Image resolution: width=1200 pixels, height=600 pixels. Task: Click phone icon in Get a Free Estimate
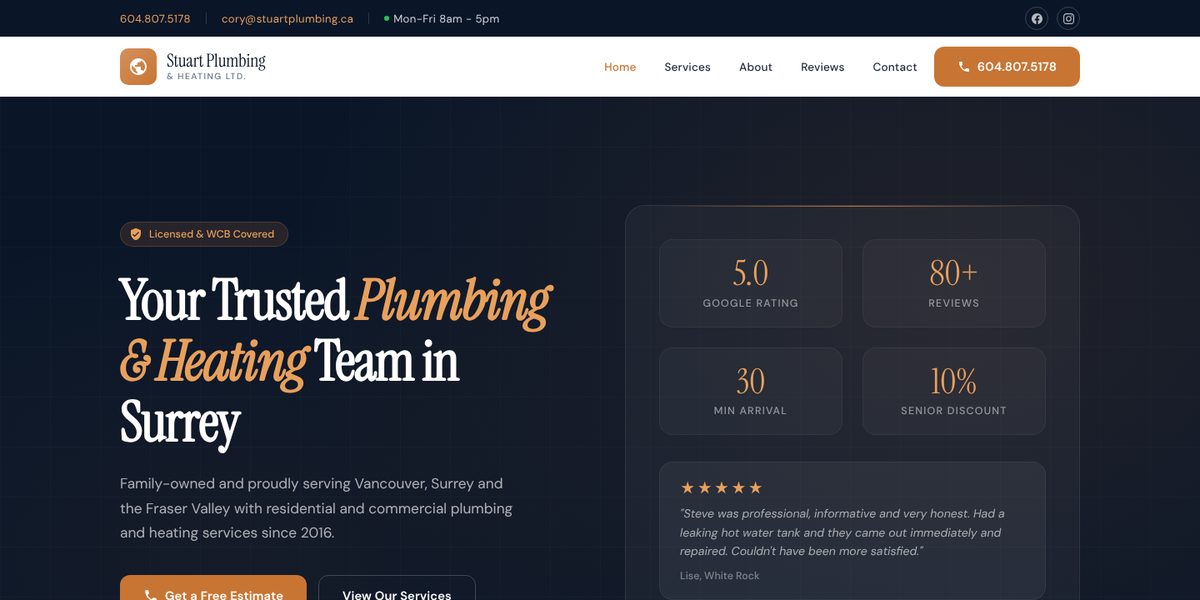point(150,595)
